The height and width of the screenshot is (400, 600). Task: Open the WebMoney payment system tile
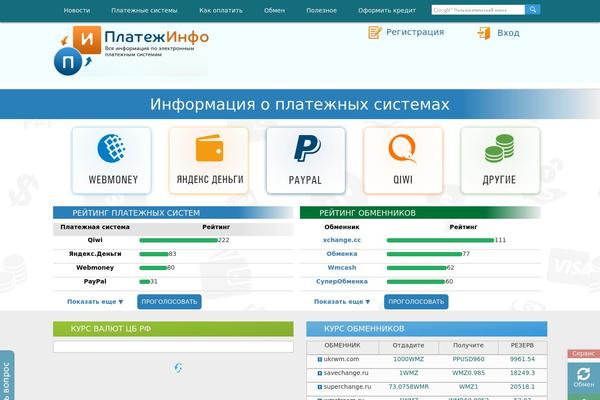pyautogui.click(x=111, y=161)
